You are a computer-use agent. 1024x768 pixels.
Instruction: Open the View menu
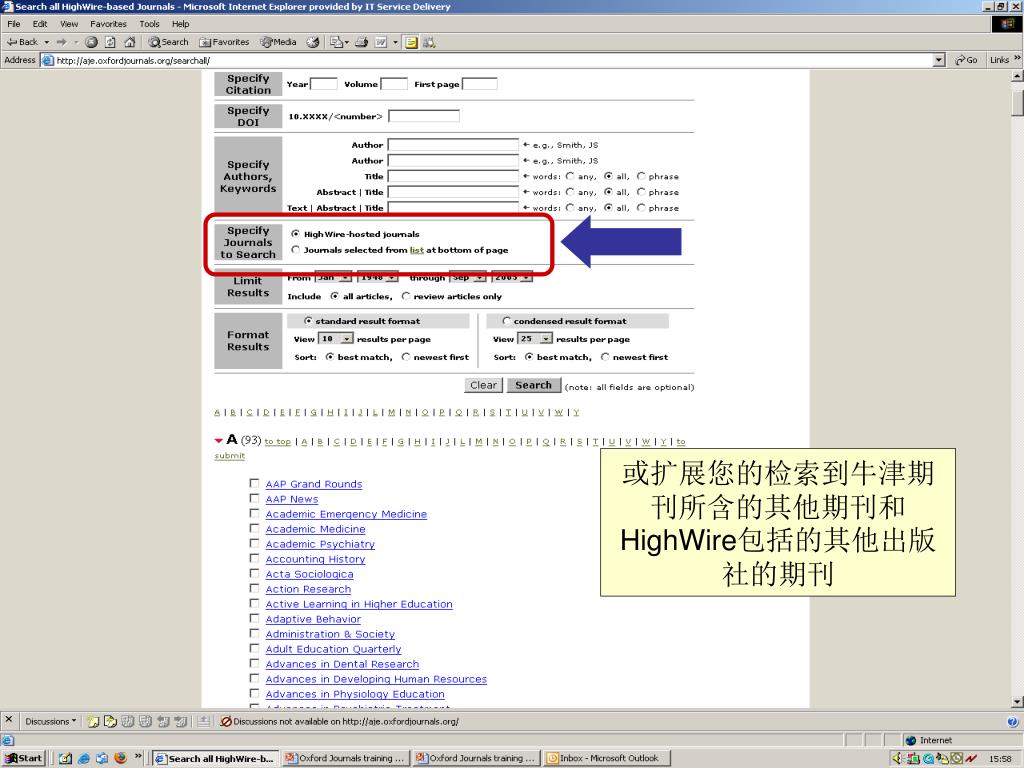69,24
